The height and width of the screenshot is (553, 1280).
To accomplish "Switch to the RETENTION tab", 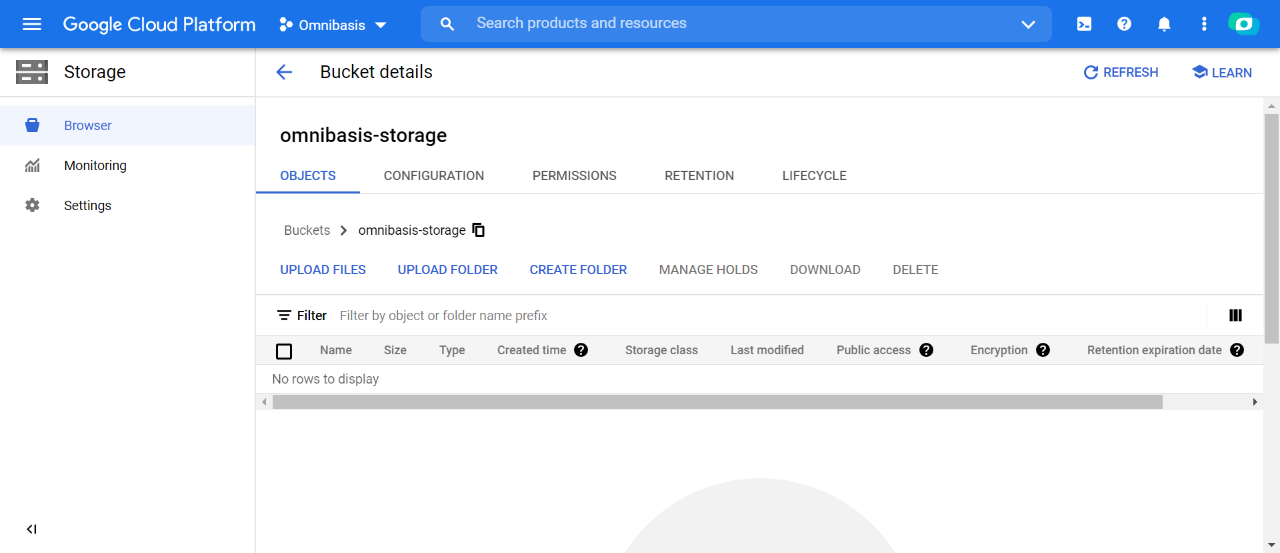I will tap(699, 176).
